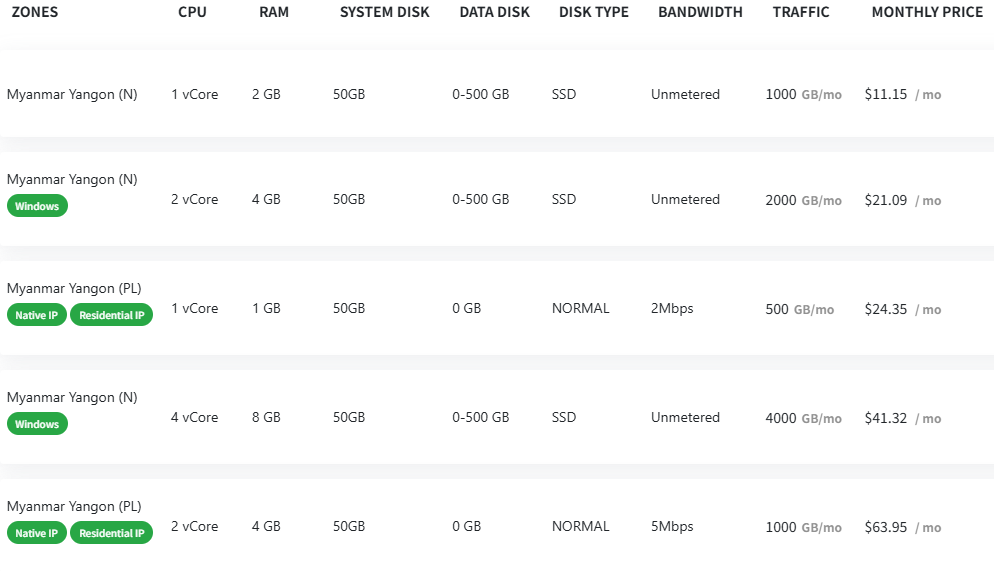The height and width of the screenshot is (571, 994).
Task: Choose the $63.95 monthly price
Action: click(x=886, y=527)
